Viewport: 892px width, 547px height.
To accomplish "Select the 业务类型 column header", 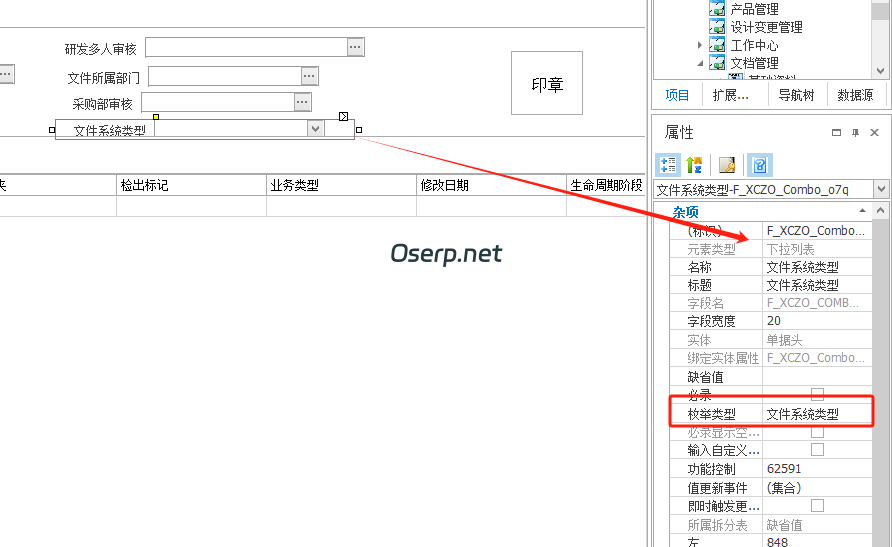I will point(341,185).
